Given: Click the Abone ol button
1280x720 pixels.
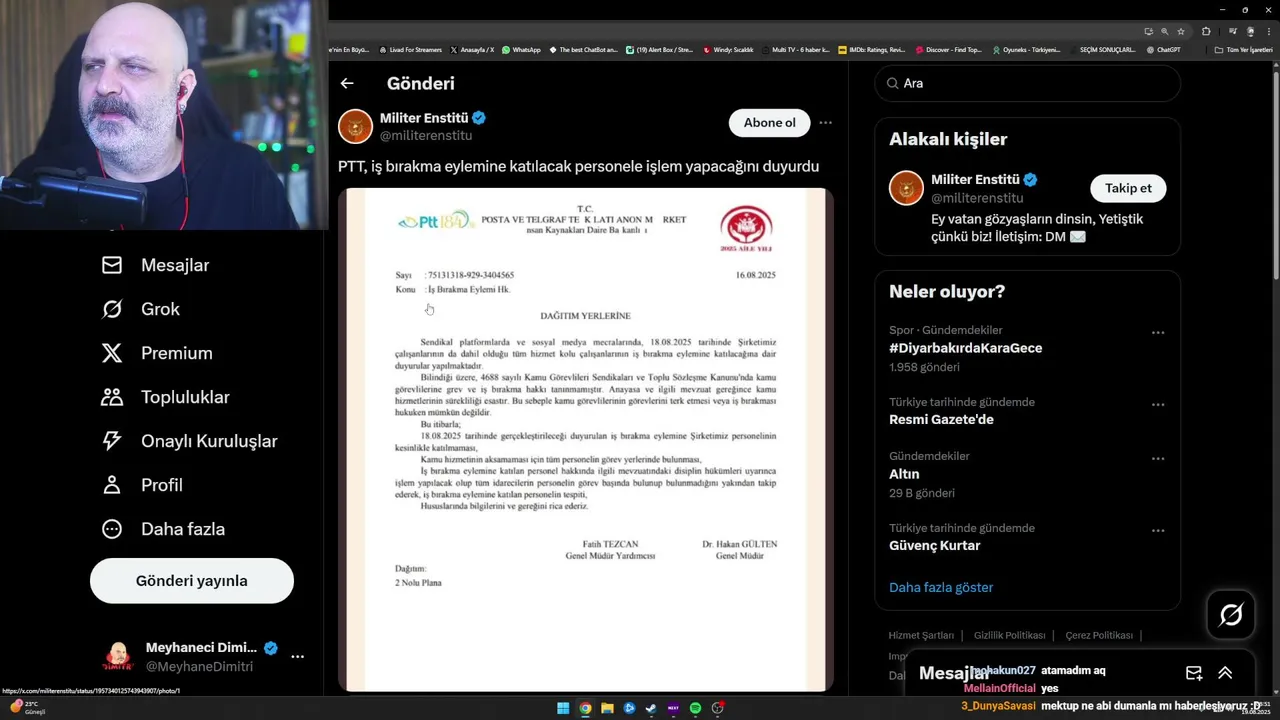Looking at the screenshot, I should pyautogui.click(x=770, y=123).
